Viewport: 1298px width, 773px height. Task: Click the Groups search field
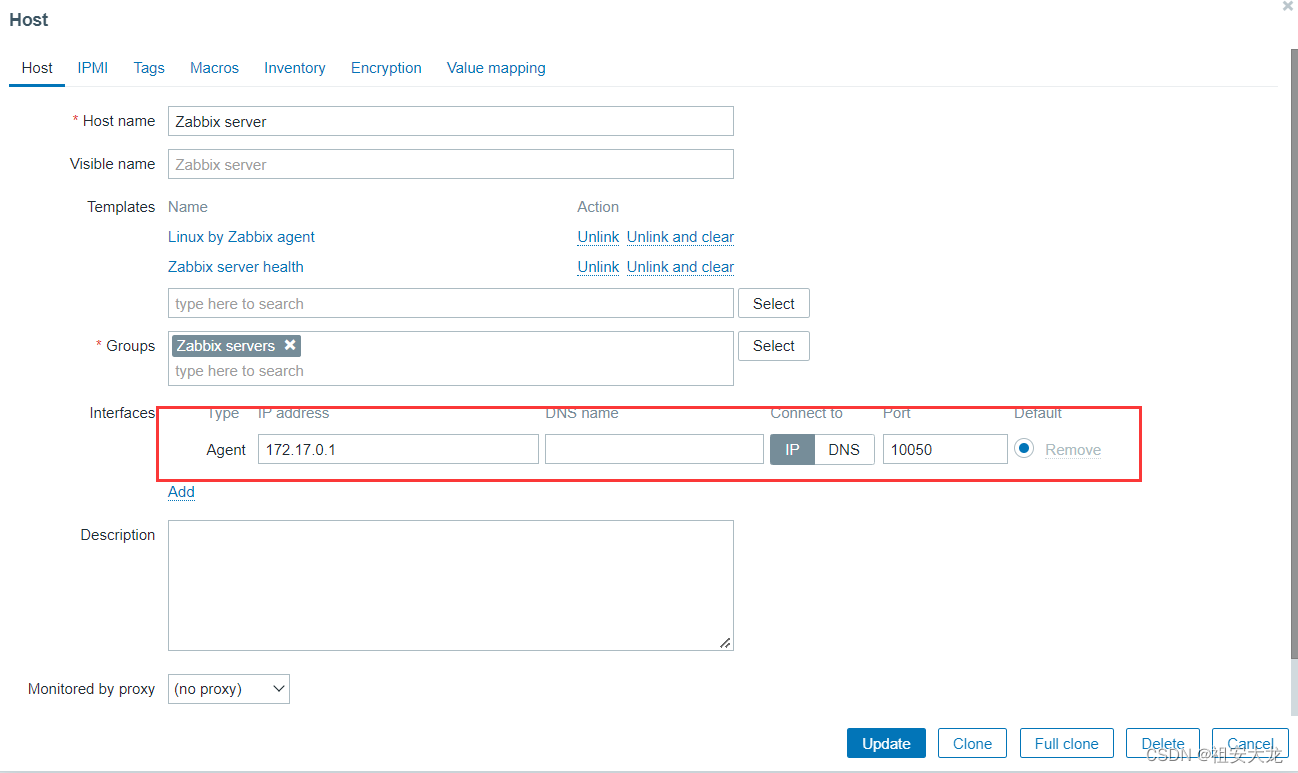click(451, 371)
